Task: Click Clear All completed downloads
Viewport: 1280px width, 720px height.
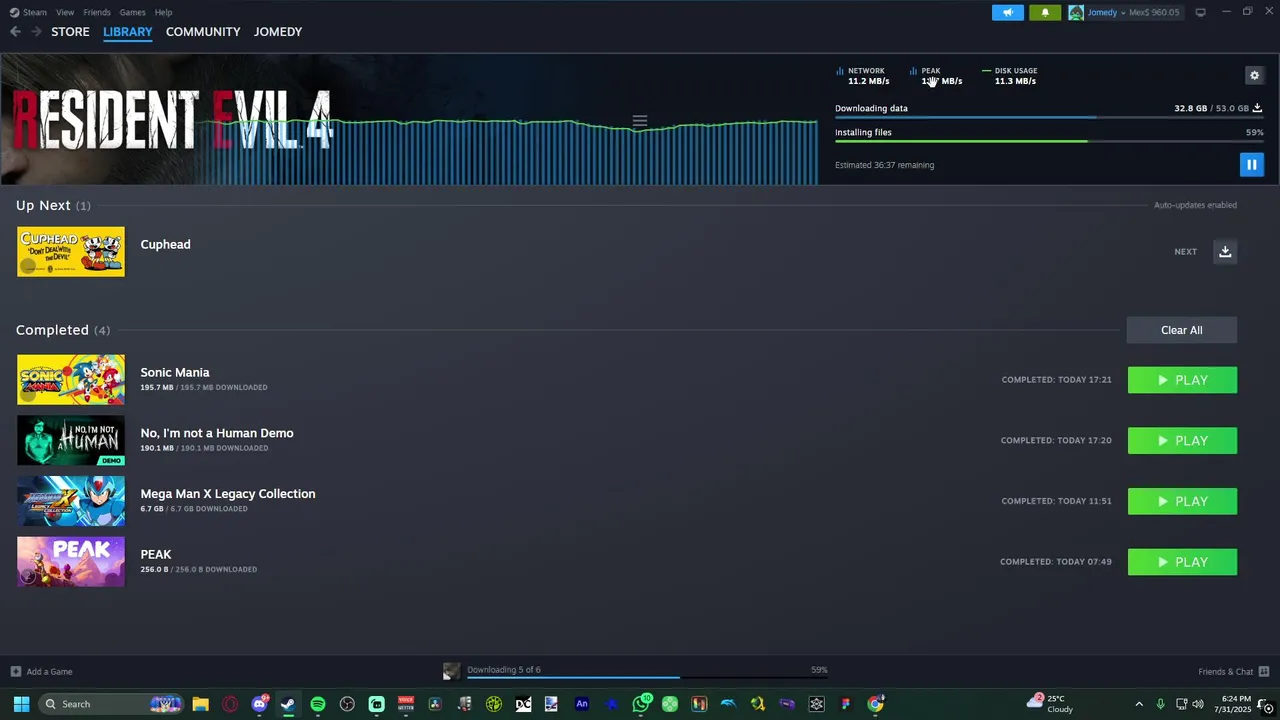Action: coord(1181,330)
